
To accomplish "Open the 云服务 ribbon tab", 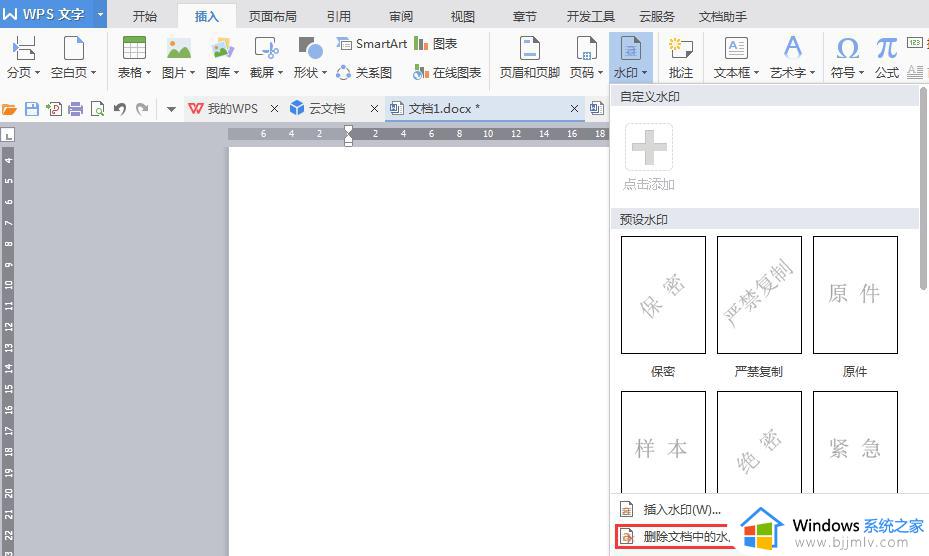I will [x=656, y=17].
